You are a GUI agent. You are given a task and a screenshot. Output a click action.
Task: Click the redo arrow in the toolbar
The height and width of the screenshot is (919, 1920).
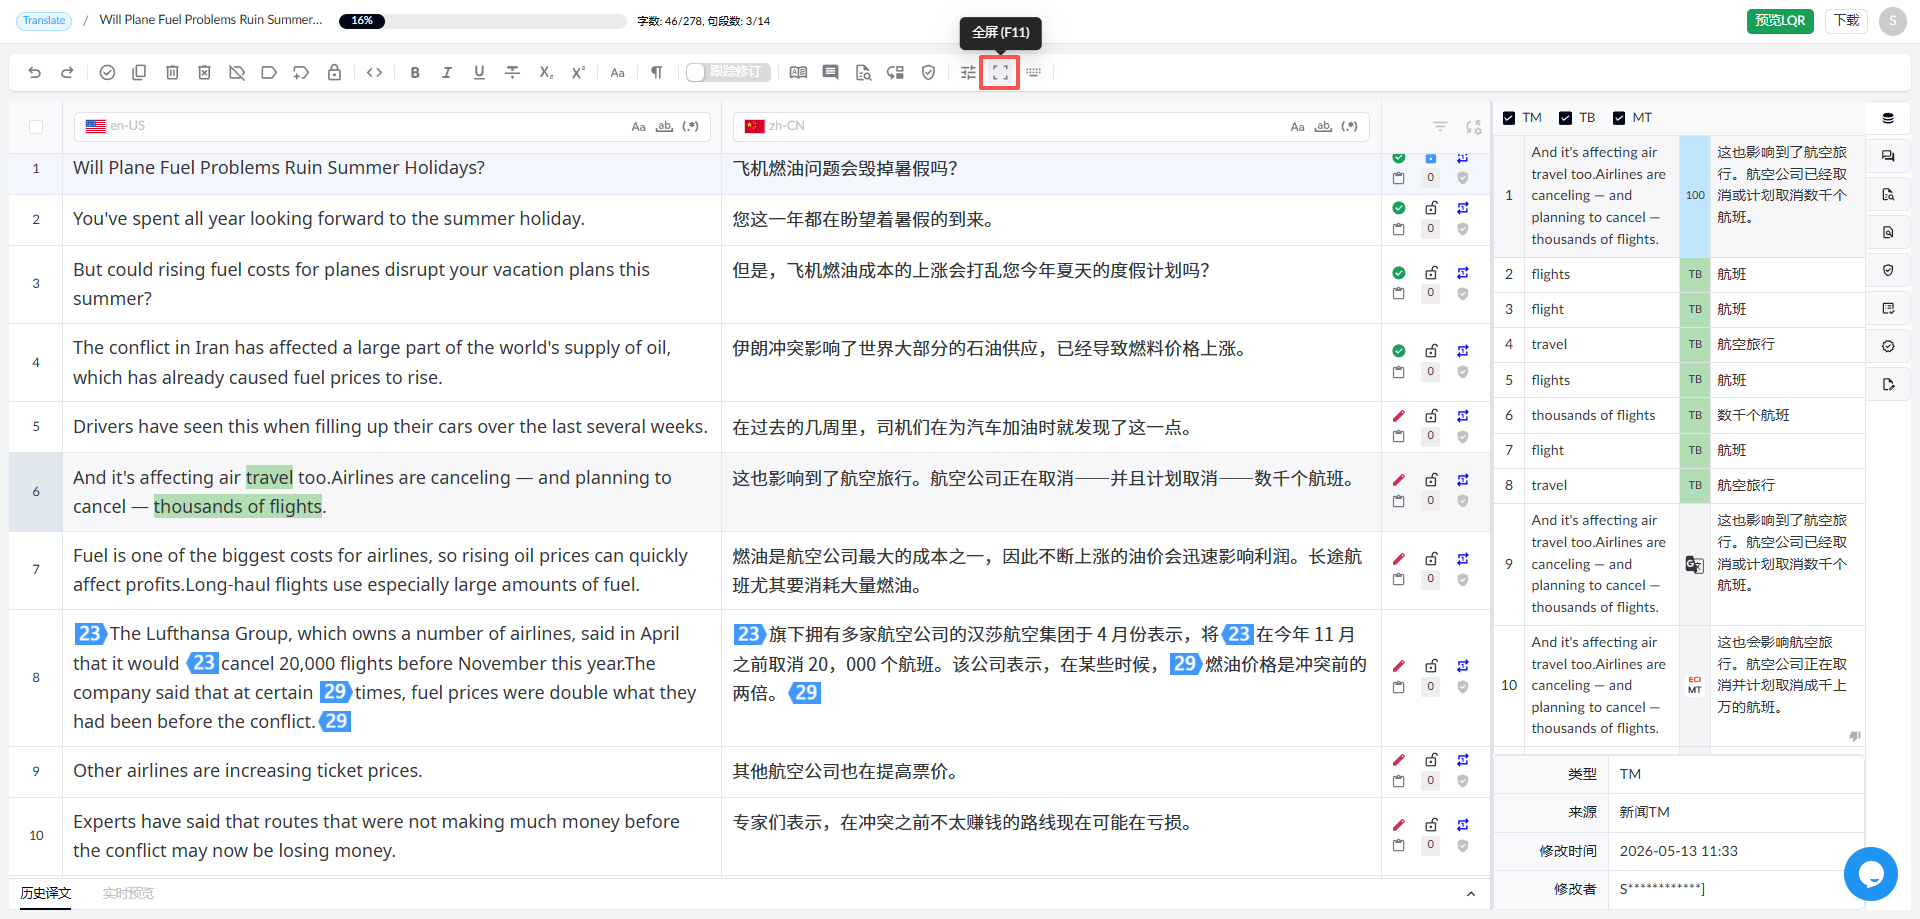67,72
